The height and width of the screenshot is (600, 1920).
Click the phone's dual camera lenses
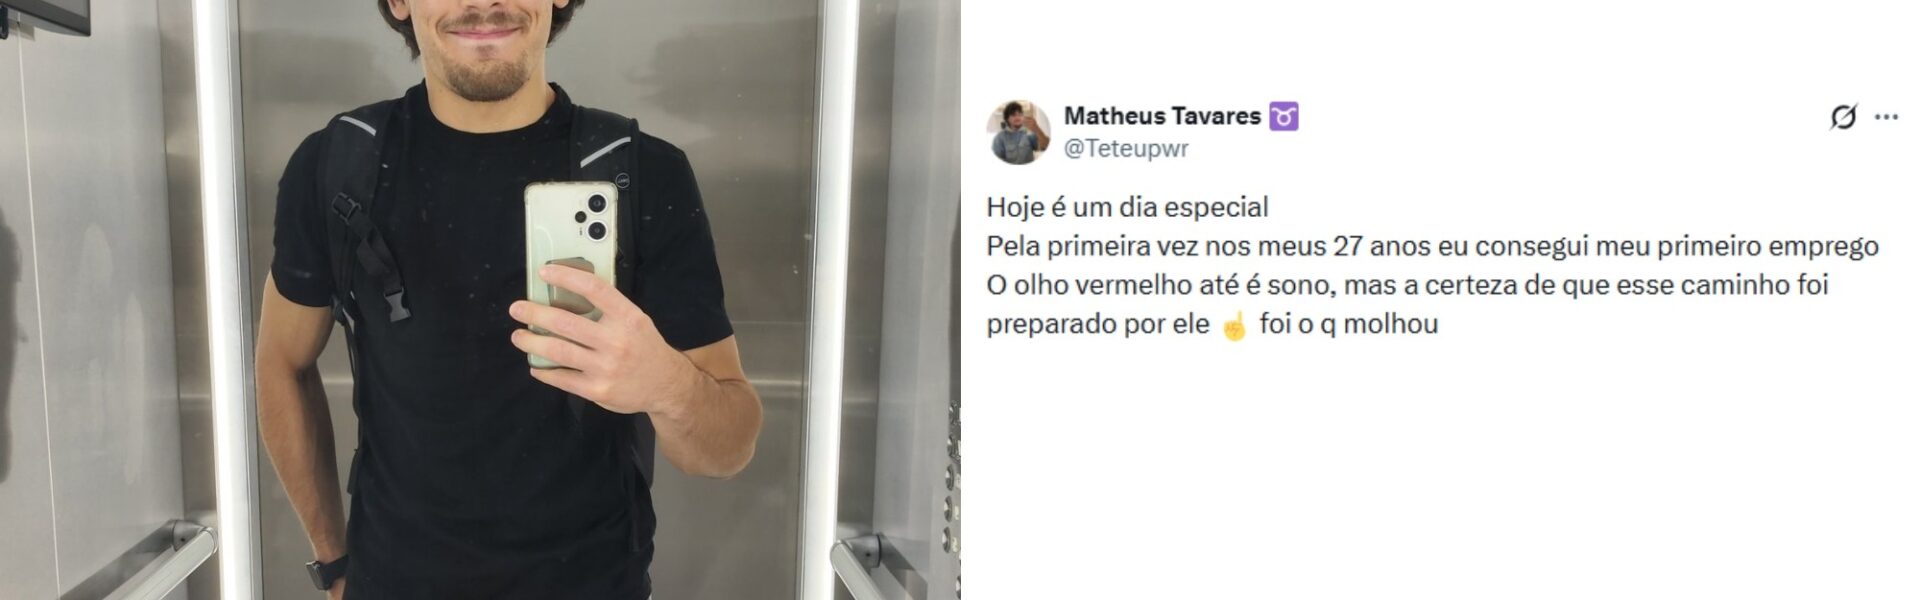596,217
